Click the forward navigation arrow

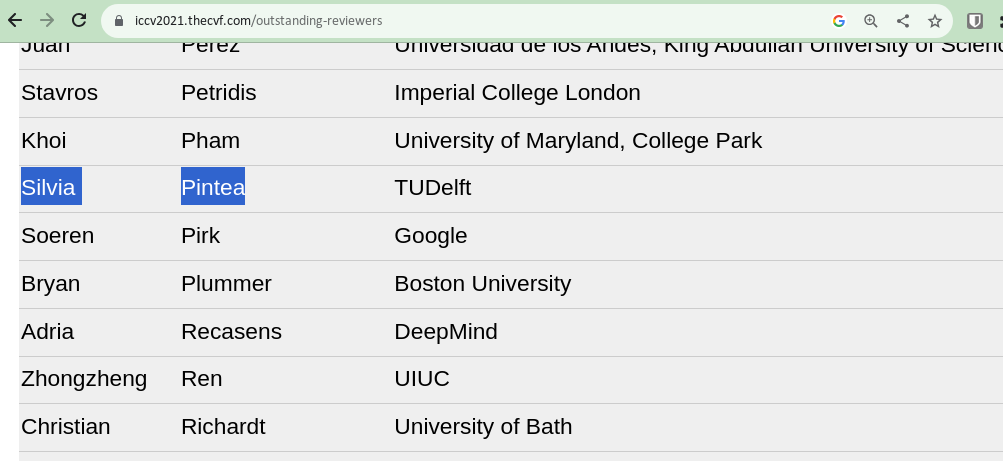pos(47,20)
